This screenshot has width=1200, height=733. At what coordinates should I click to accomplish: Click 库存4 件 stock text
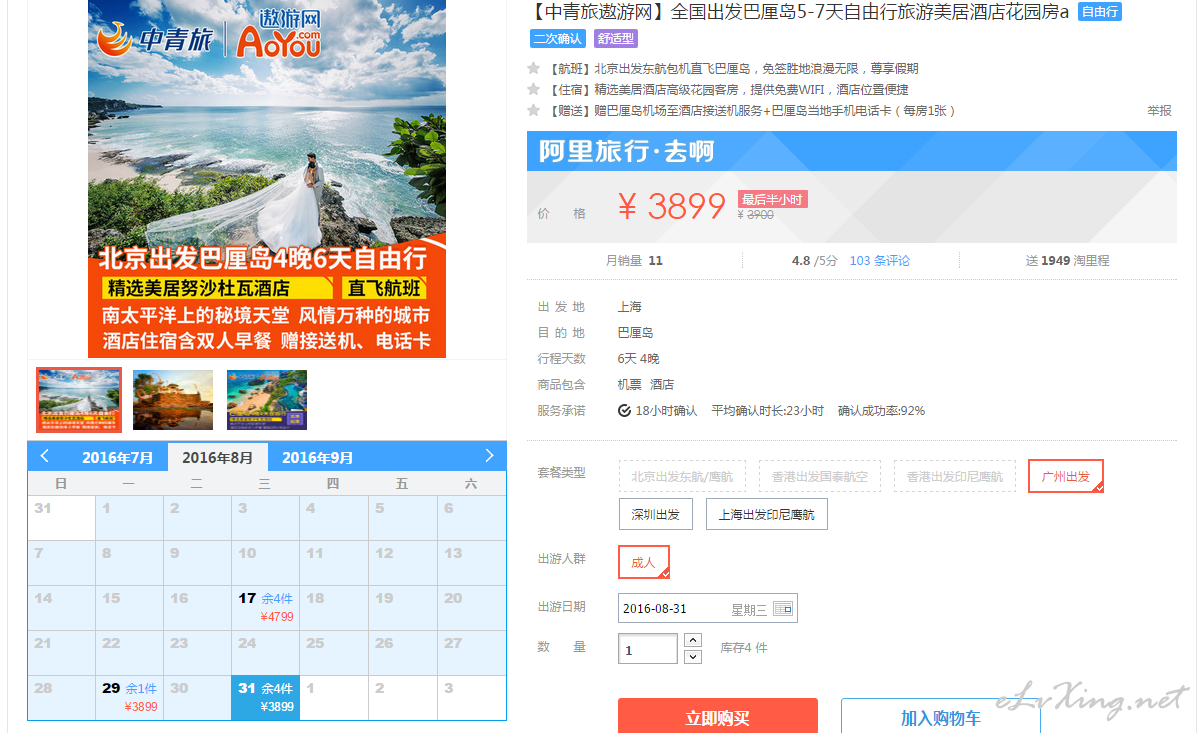[x=744, y=648]
